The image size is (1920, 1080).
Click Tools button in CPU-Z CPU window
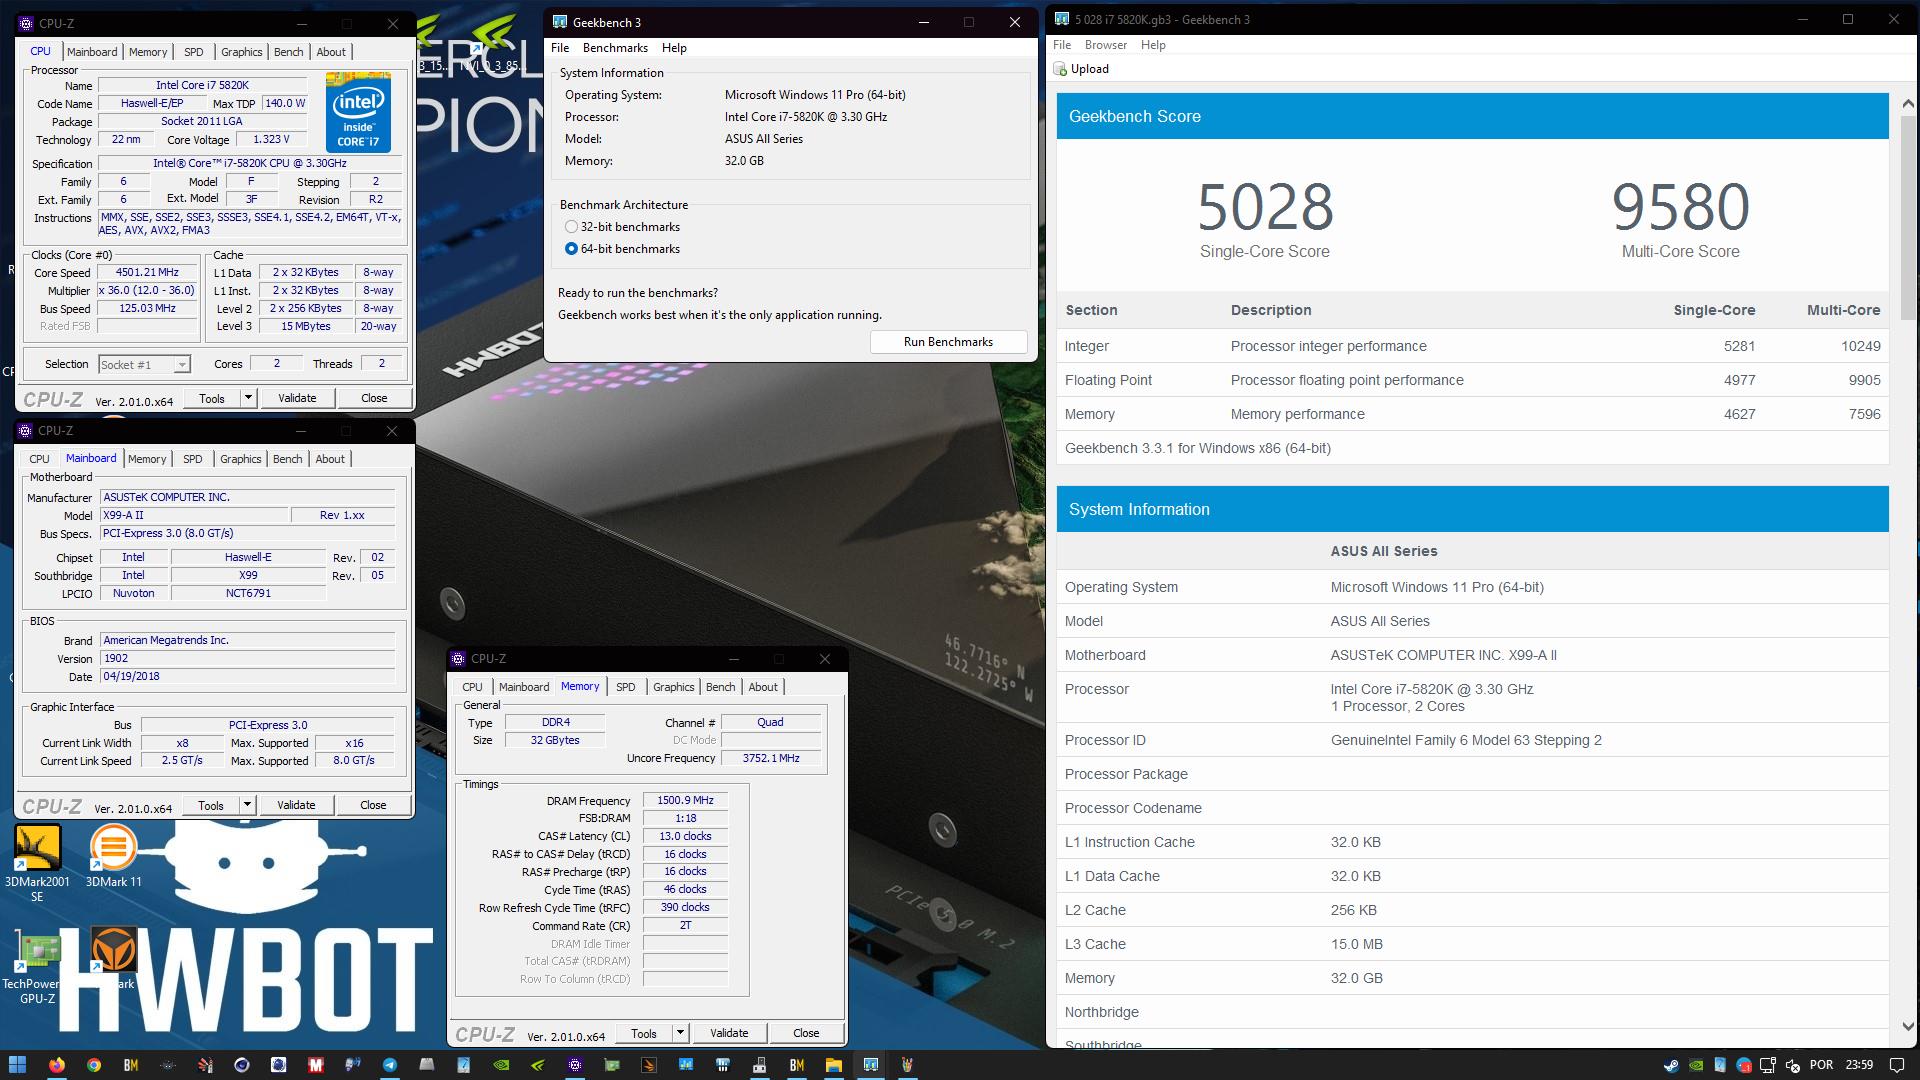[x=212, y=398]
